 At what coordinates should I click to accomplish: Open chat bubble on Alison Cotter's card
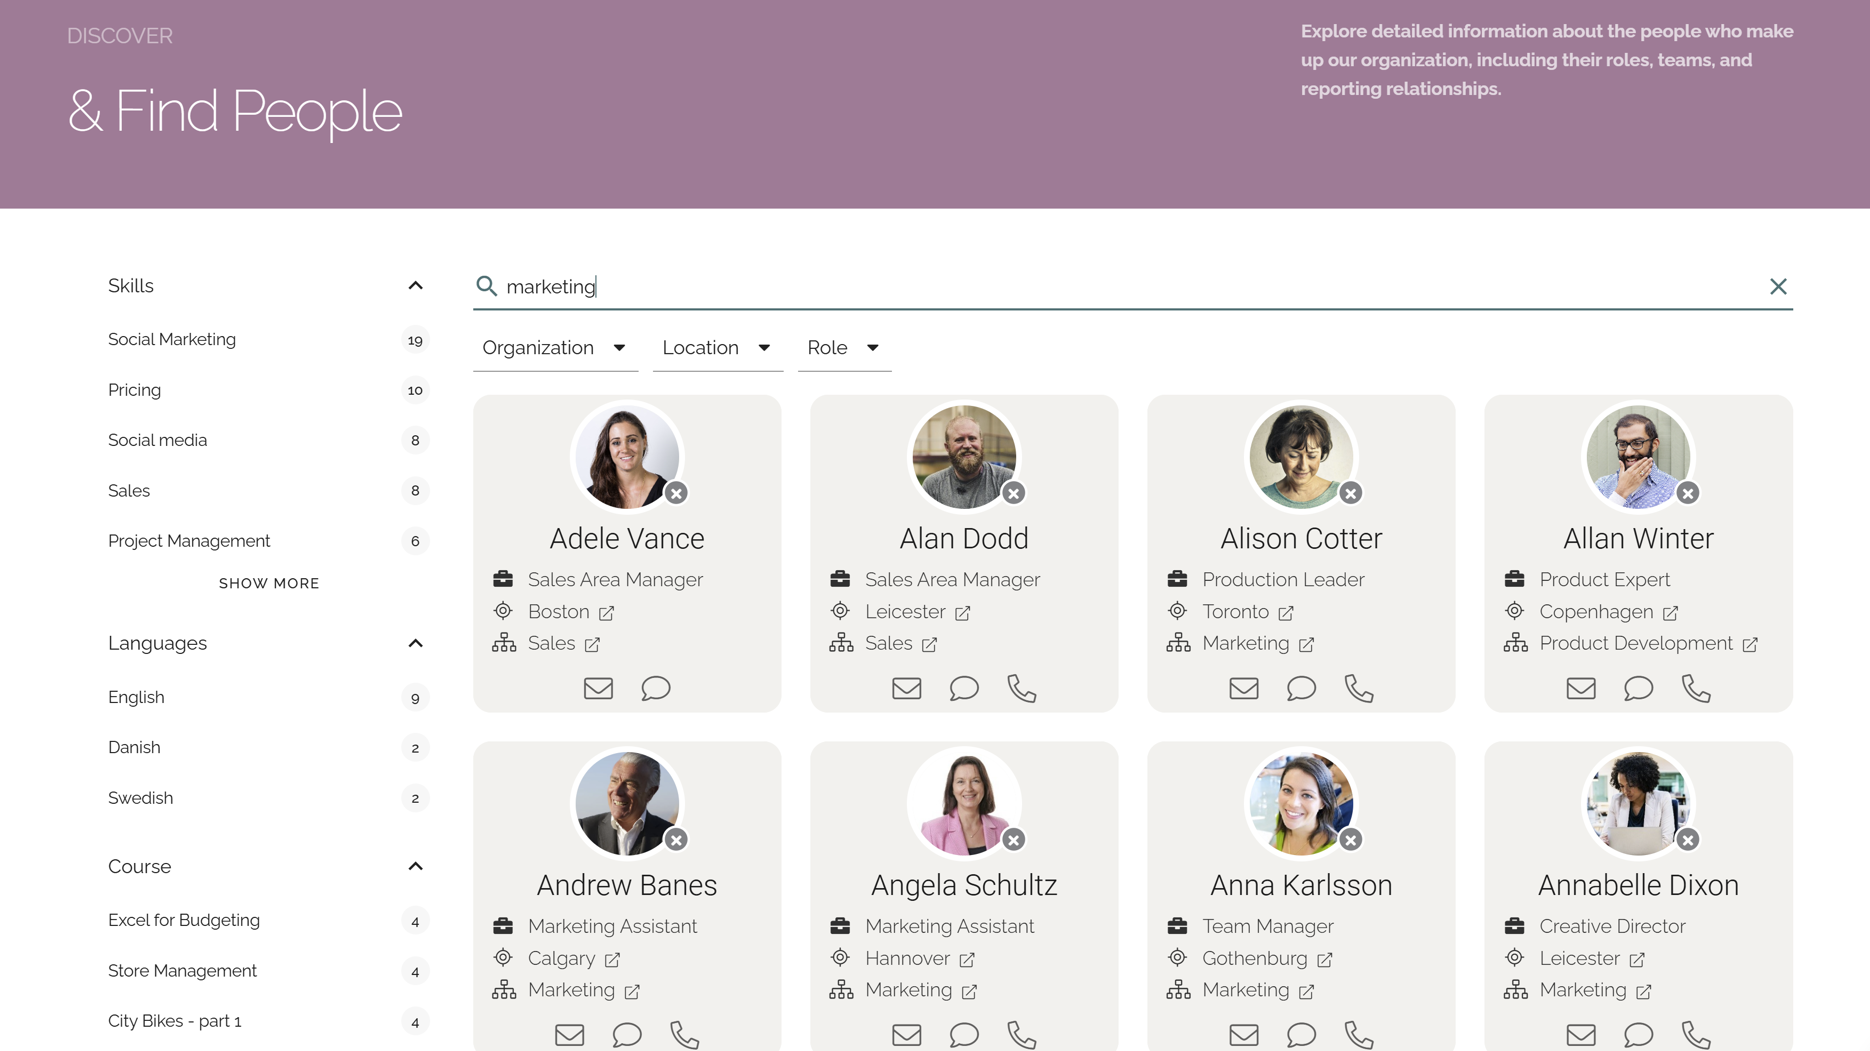(x=1301, y=688)
